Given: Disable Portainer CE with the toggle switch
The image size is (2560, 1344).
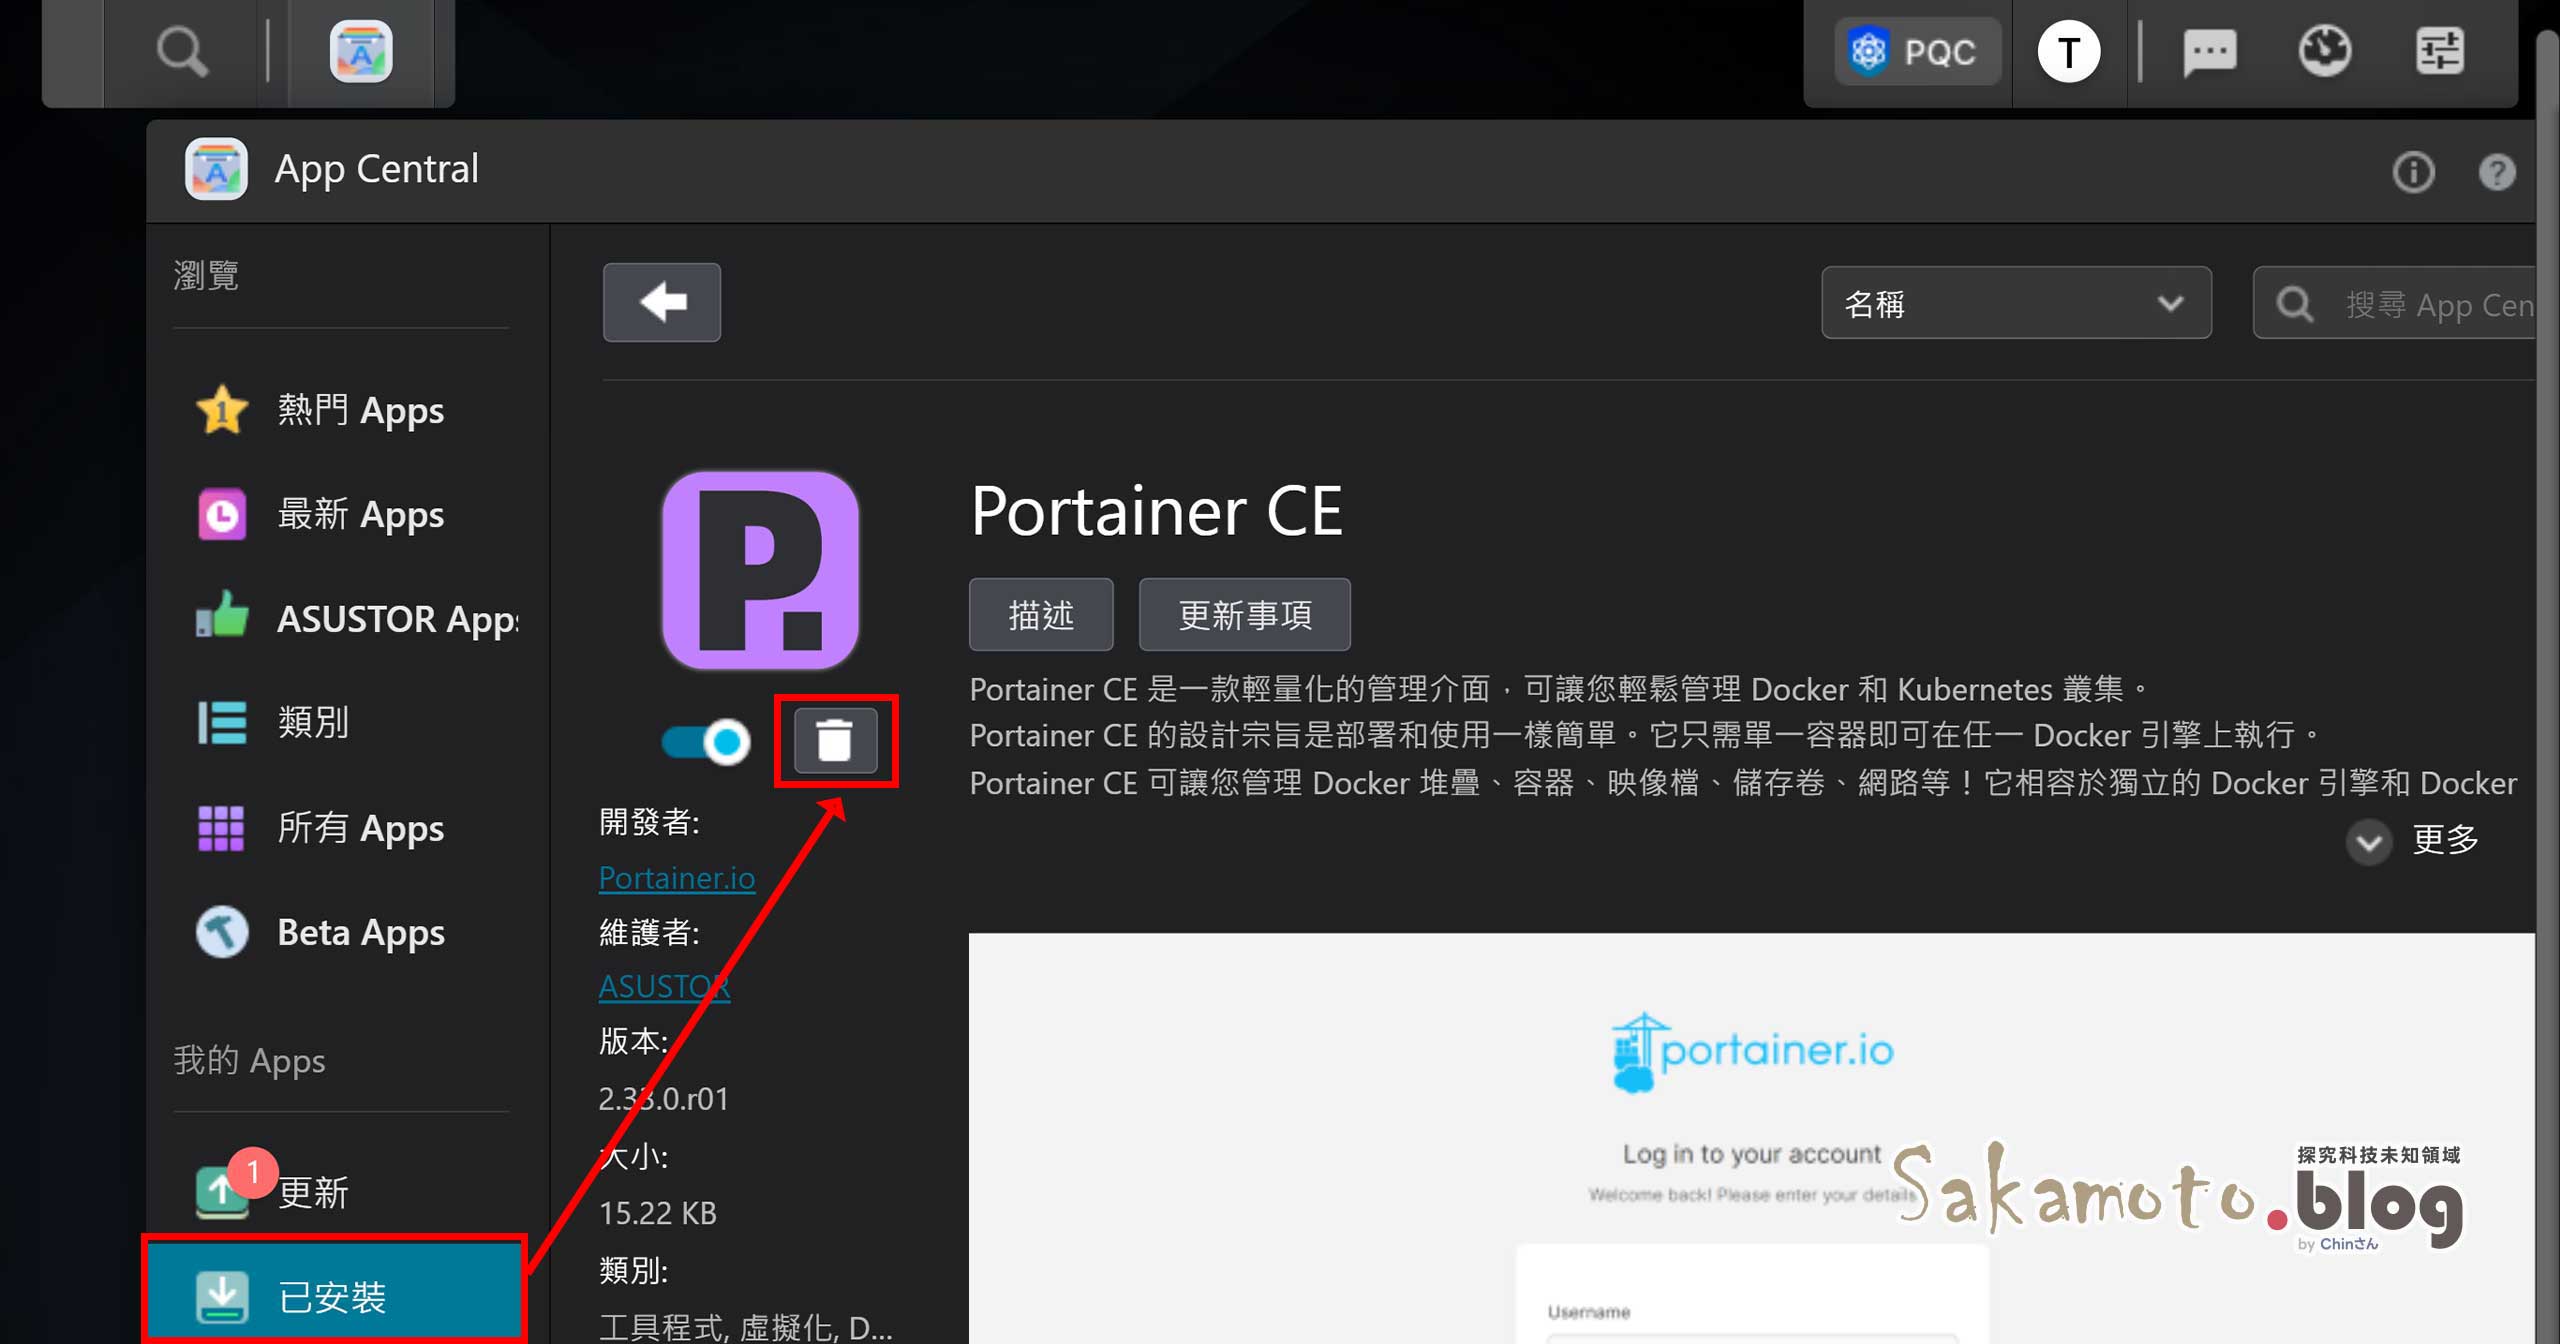Looking at the screenshot, I should click(x=705, y=741).
